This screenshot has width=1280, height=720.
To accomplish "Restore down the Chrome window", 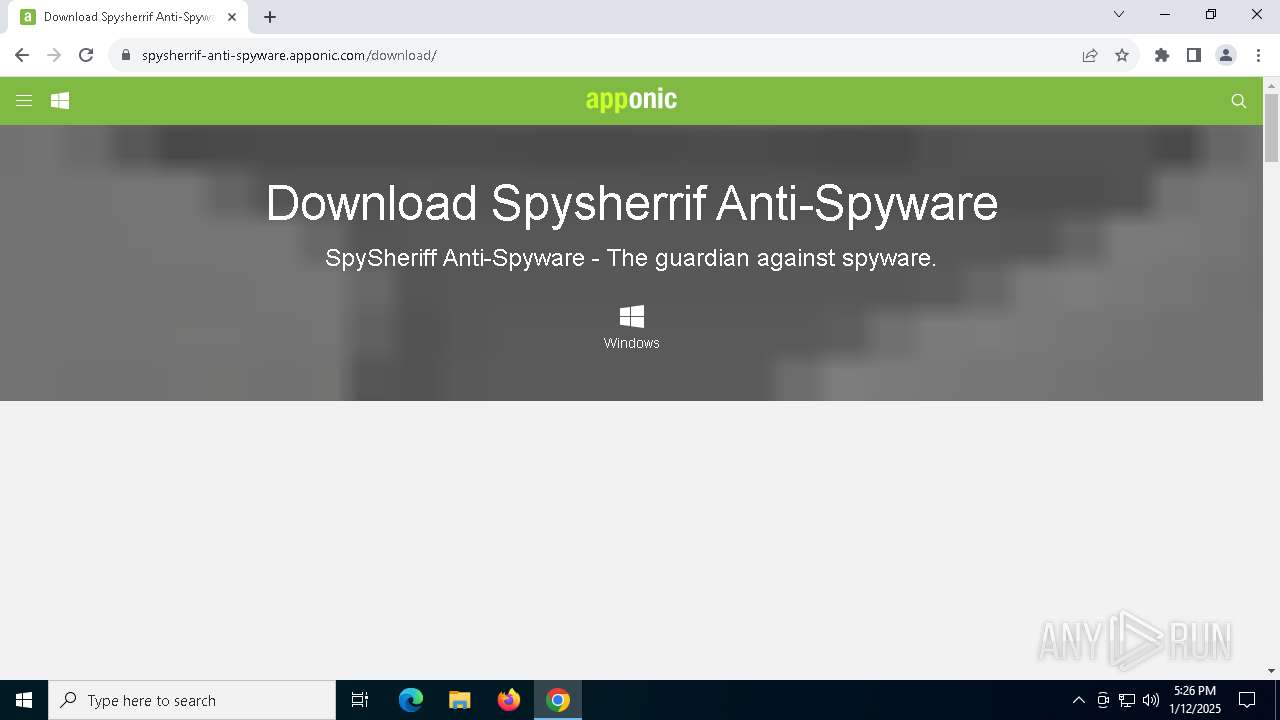I will tap(1211, 14).
